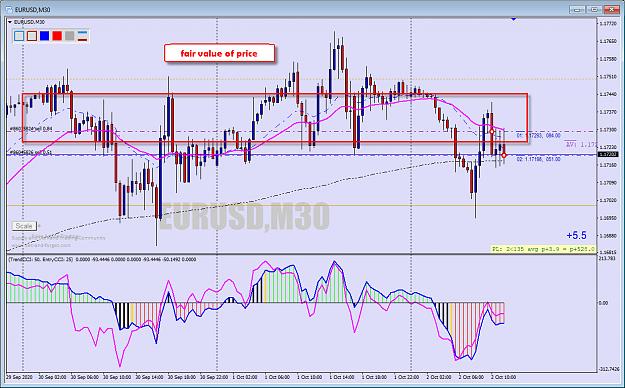Click the 29 Sep 2020 date label
Image resolution: width=625 pixels, height=388 pixels.
click(x=20, y=377)
